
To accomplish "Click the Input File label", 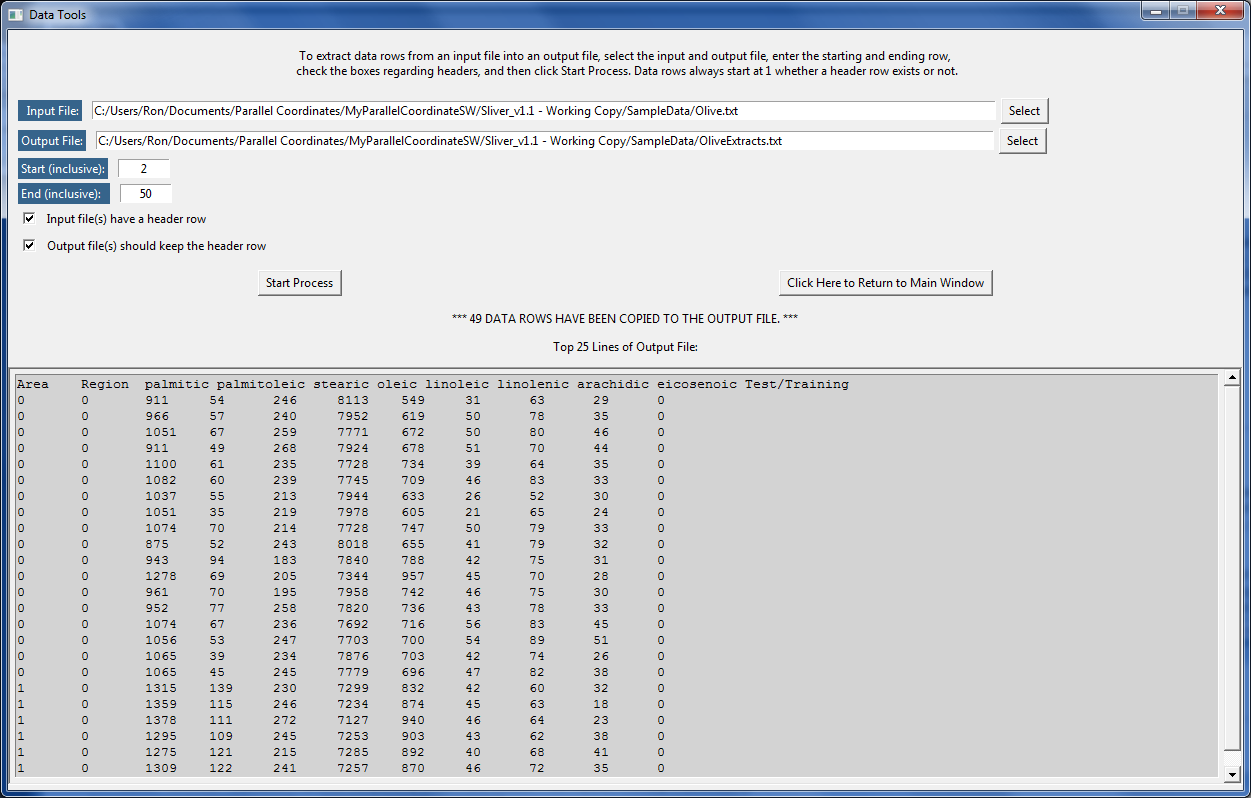I will 53,111.
